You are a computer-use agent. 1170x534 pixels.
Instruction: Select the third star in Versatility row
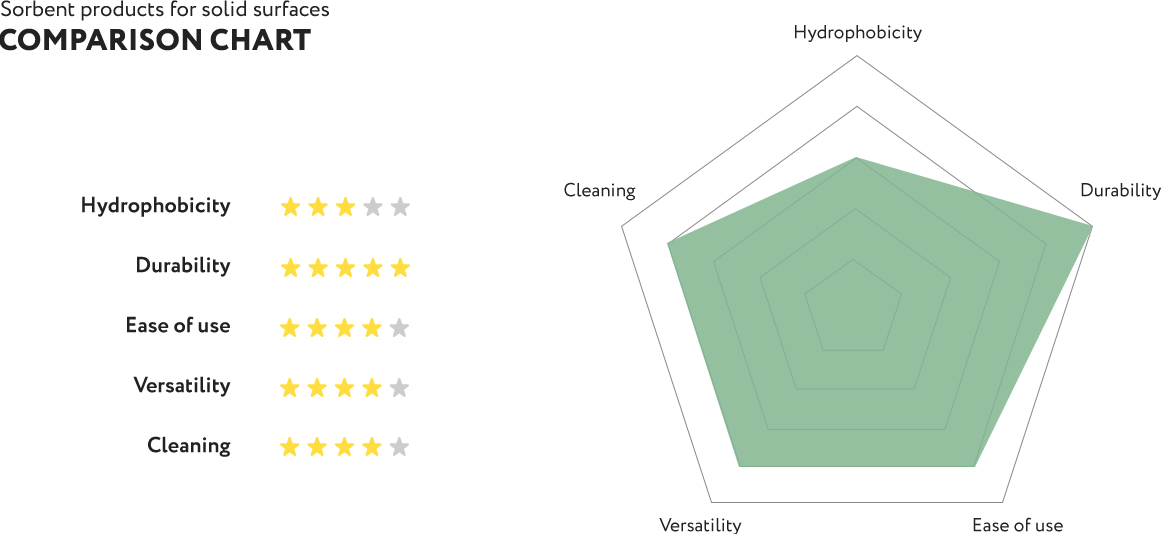pos(345,388)
